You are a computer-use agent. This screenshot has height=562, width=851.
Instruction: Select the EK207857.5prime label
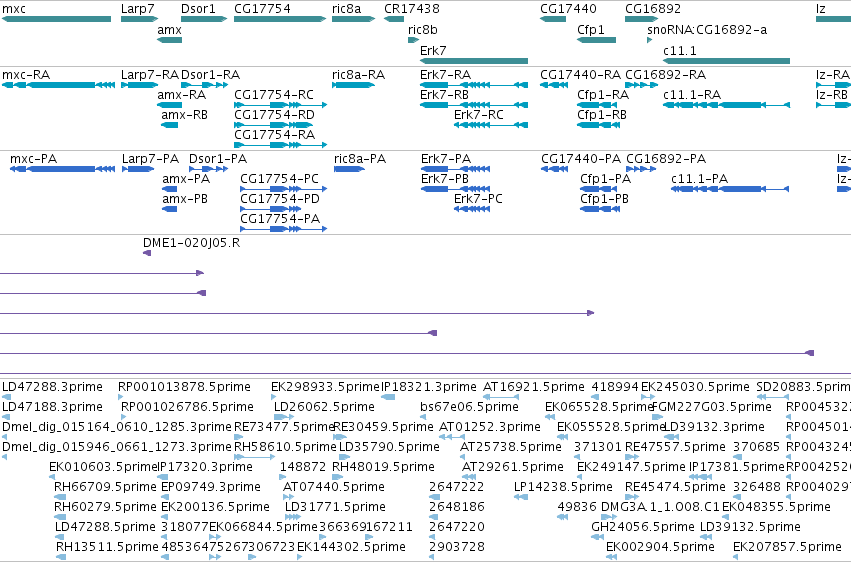coord(787,547)
